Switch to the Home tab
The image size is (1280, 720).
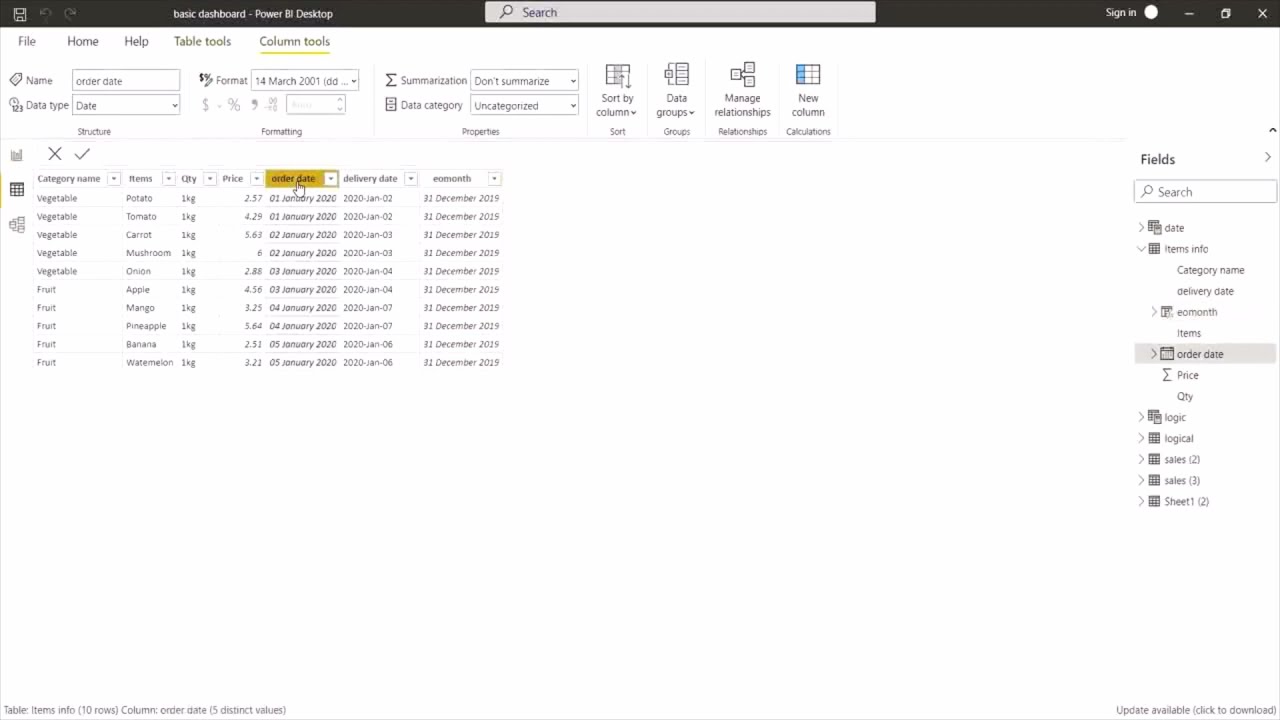83,41
